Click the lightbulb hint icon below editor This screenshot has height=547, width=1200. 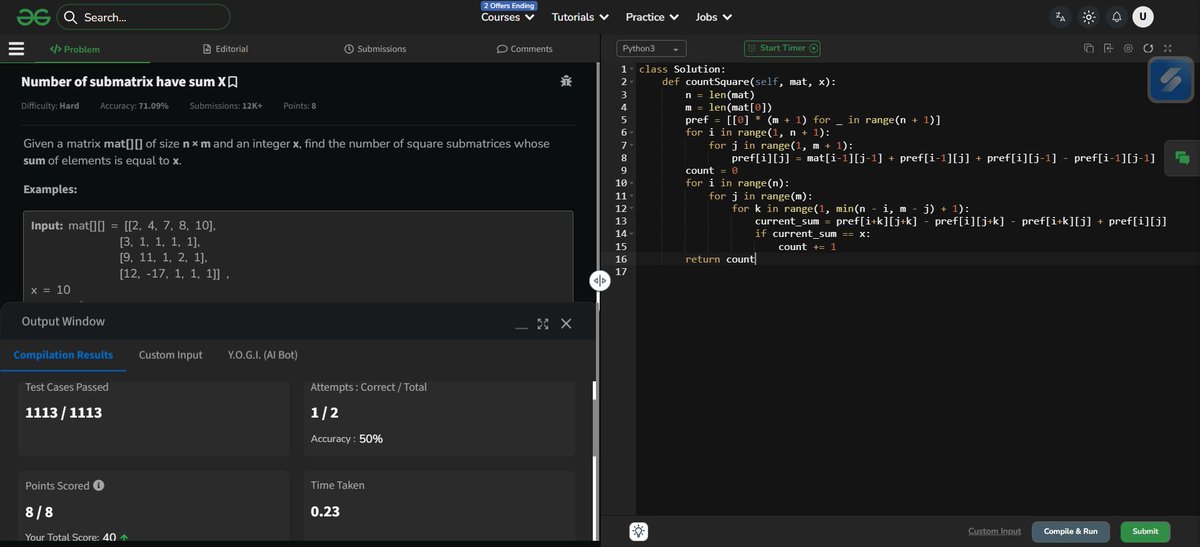(x=639, y=531)
